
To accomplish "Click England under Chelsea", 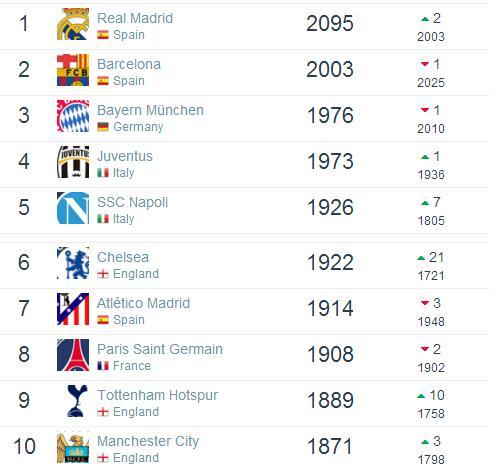I will tap(136, 274).
